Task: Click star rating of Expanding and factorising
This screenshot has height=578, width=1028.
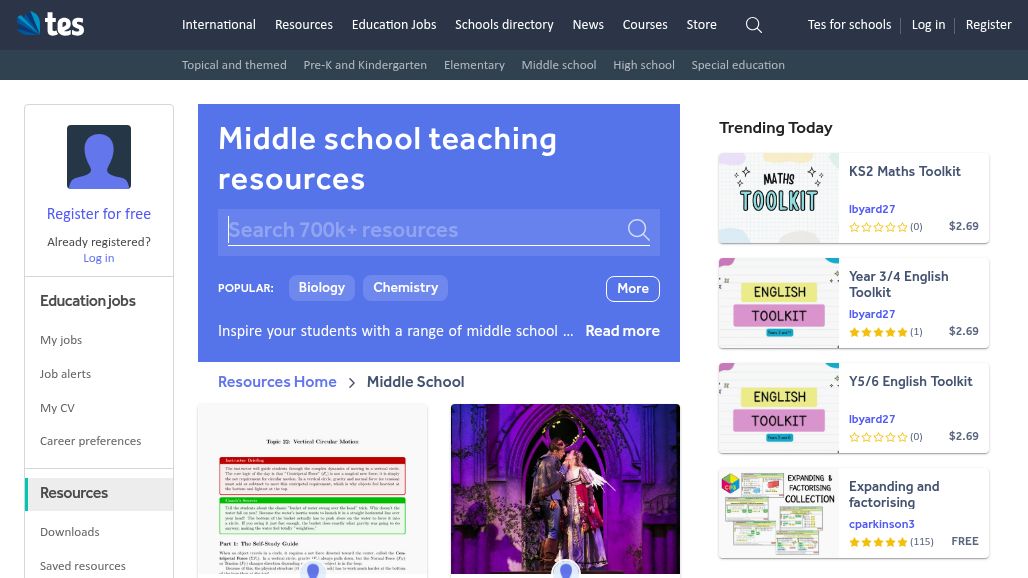Action: click(879, 542)
